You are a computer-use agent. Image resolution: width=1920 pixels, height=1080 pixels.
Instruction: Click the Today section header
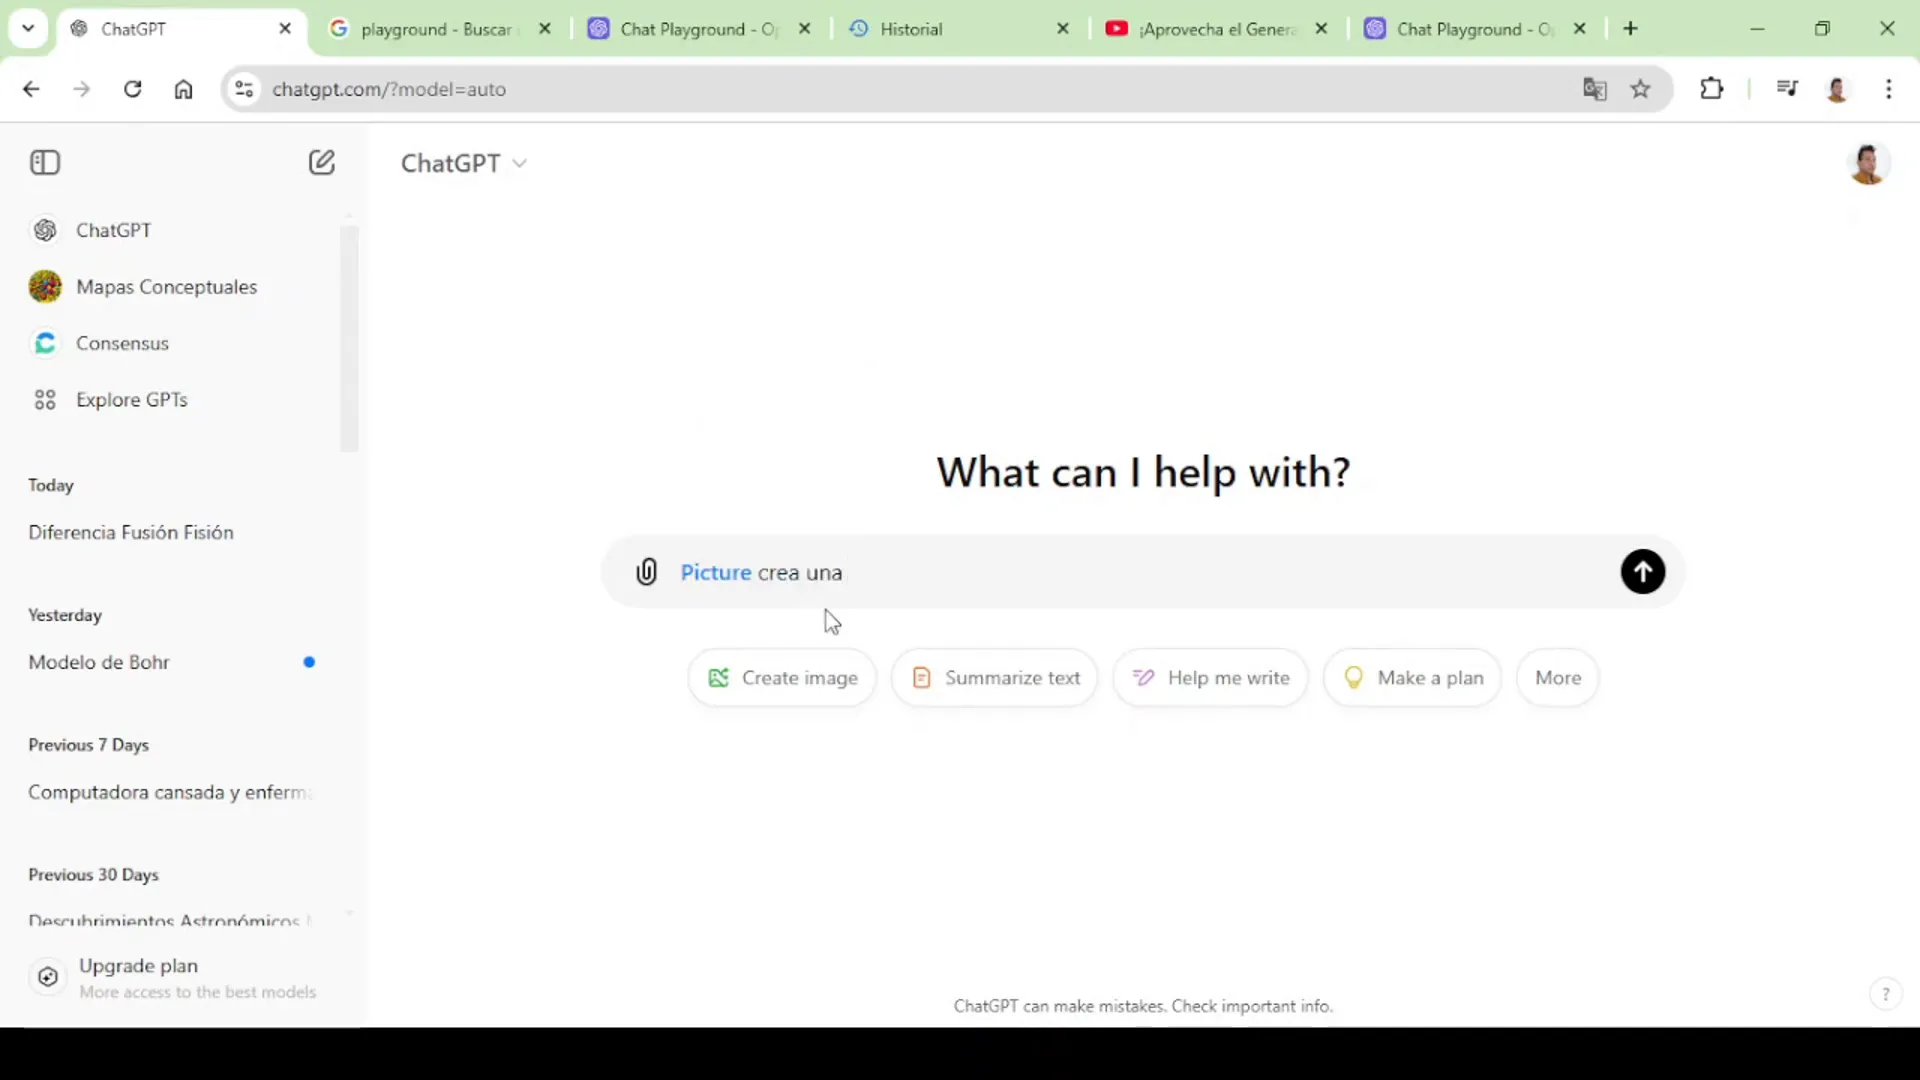[51, 485]
